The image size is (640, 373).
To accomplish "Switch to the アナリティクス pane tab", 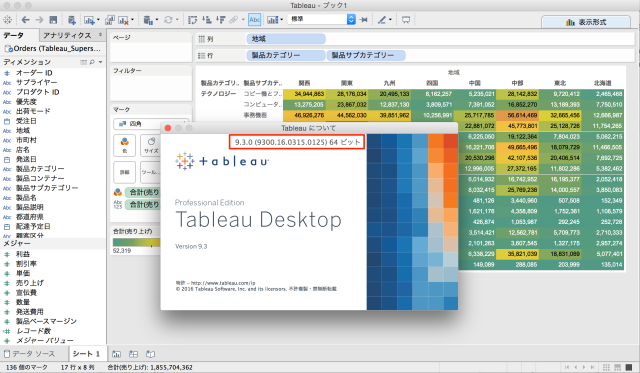I will pos(72,36).
